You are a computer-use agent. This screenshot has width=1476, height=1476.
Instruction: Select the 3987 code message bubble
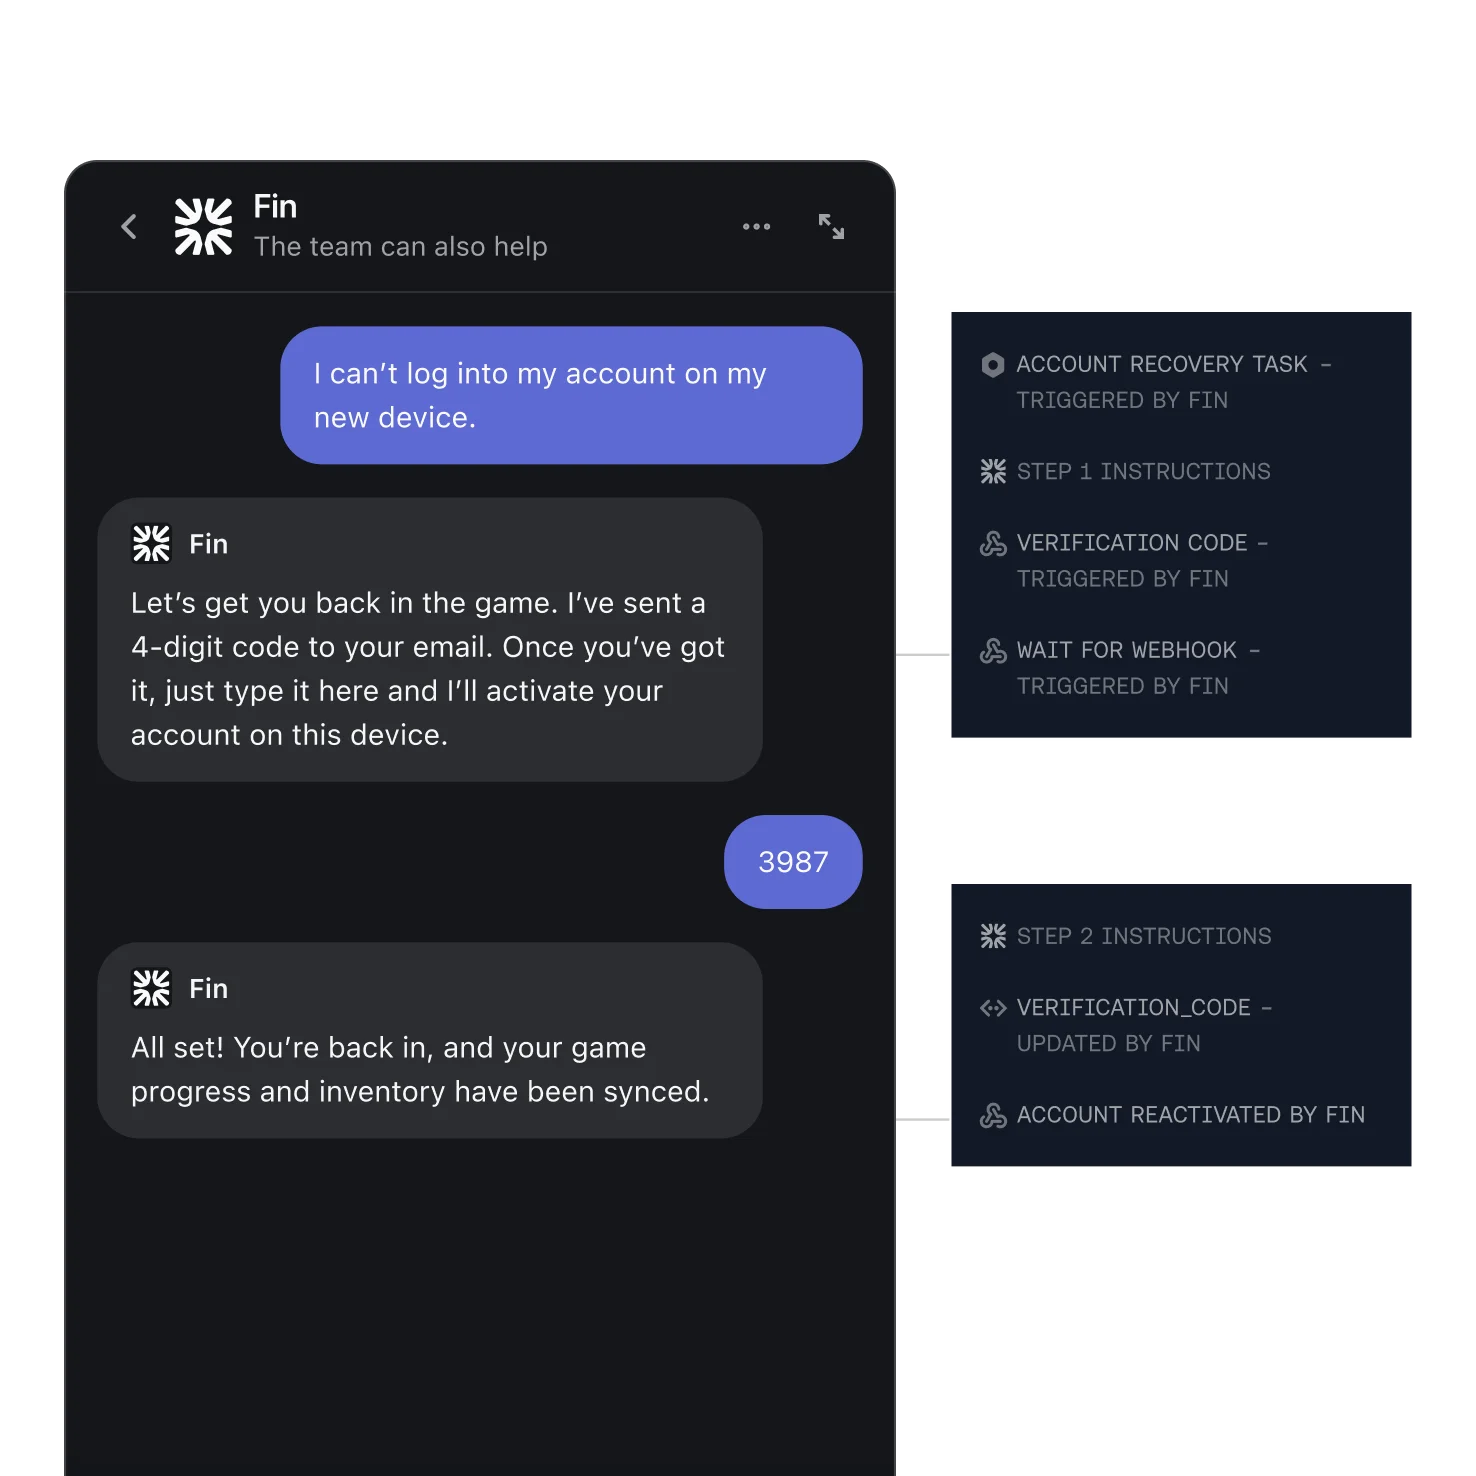tap(793, 861)
